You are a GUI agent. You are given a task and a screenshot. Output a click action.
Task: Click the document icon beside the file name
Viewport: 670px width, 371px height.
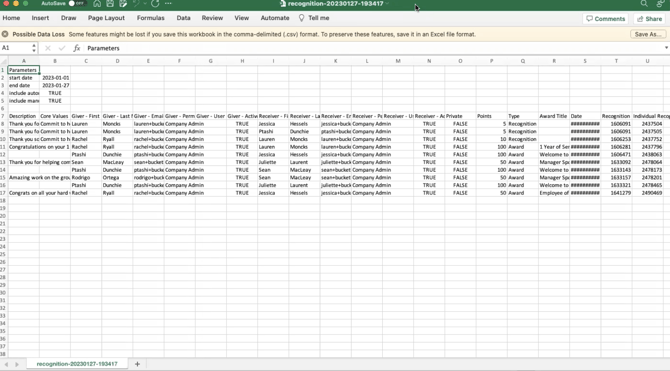282,3
